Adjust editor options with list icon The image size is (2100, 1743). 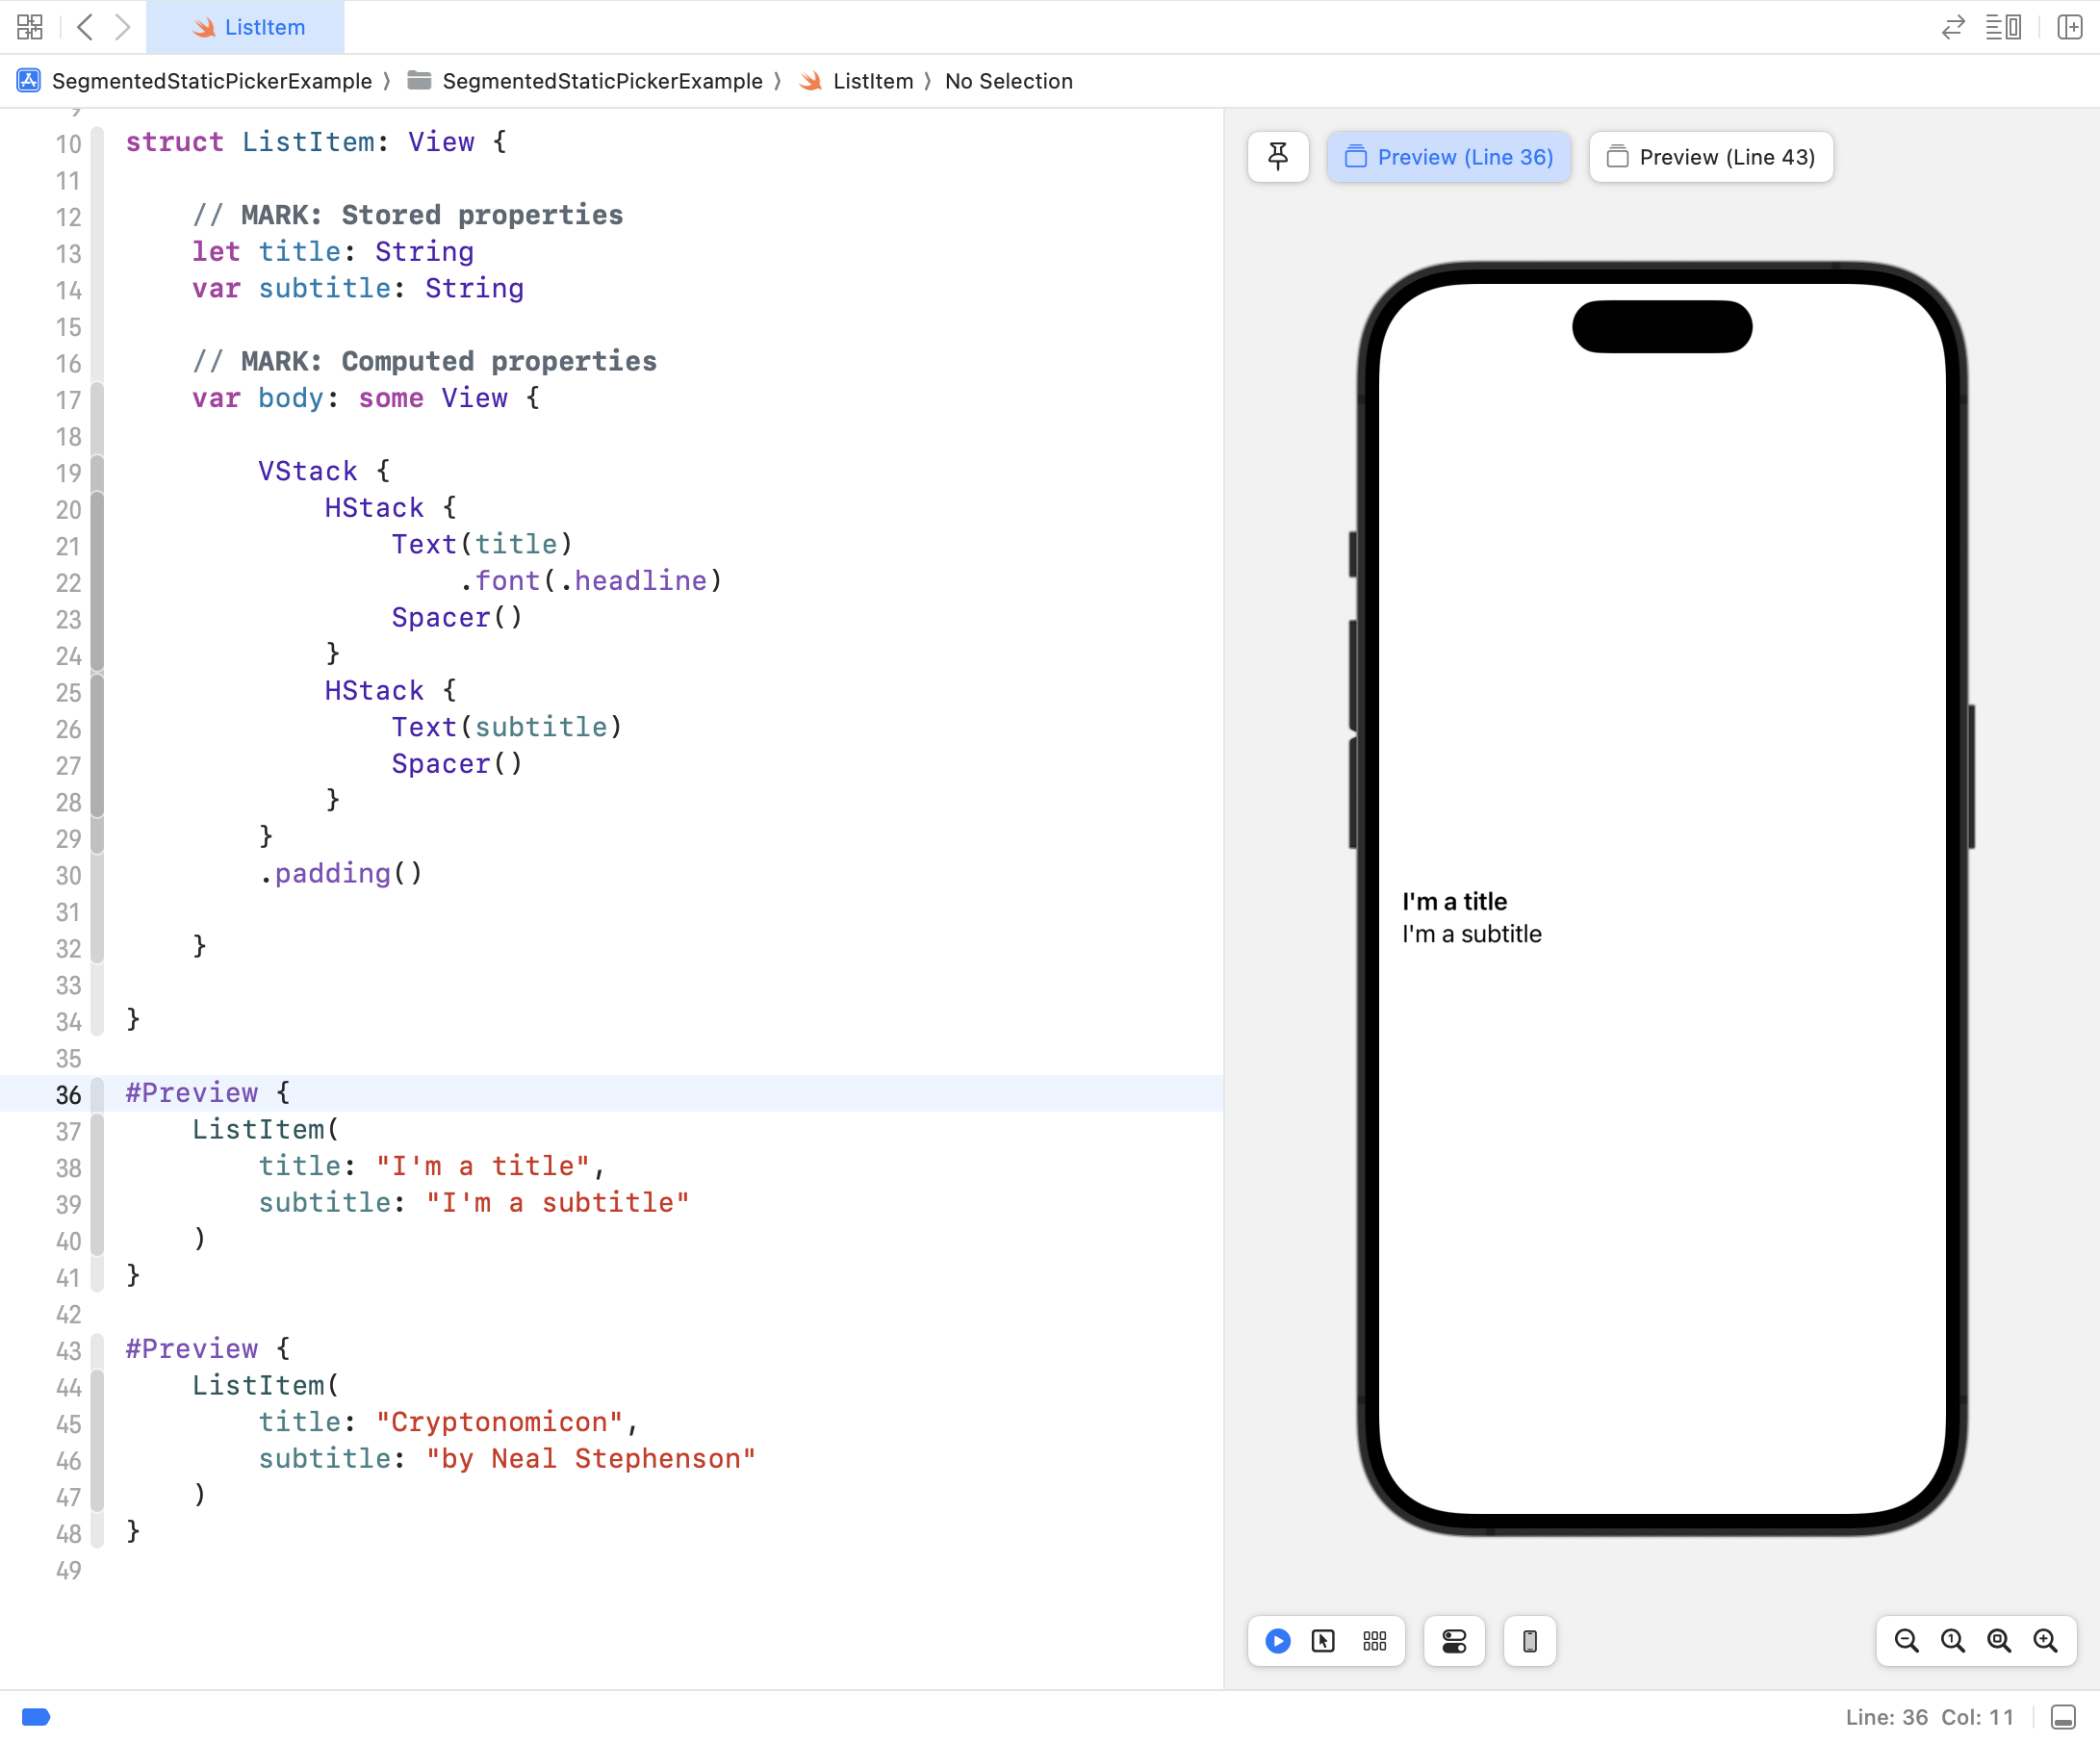tap(2004, 27)
